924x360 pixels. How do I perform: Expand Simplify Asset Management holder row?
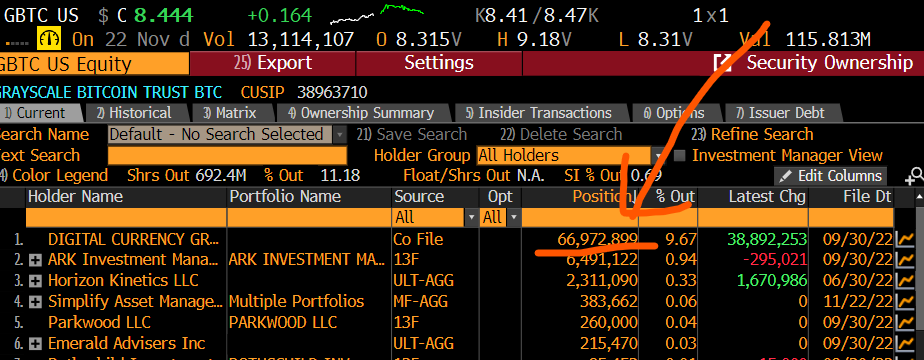pyautogui.click(x=35, y=302)
